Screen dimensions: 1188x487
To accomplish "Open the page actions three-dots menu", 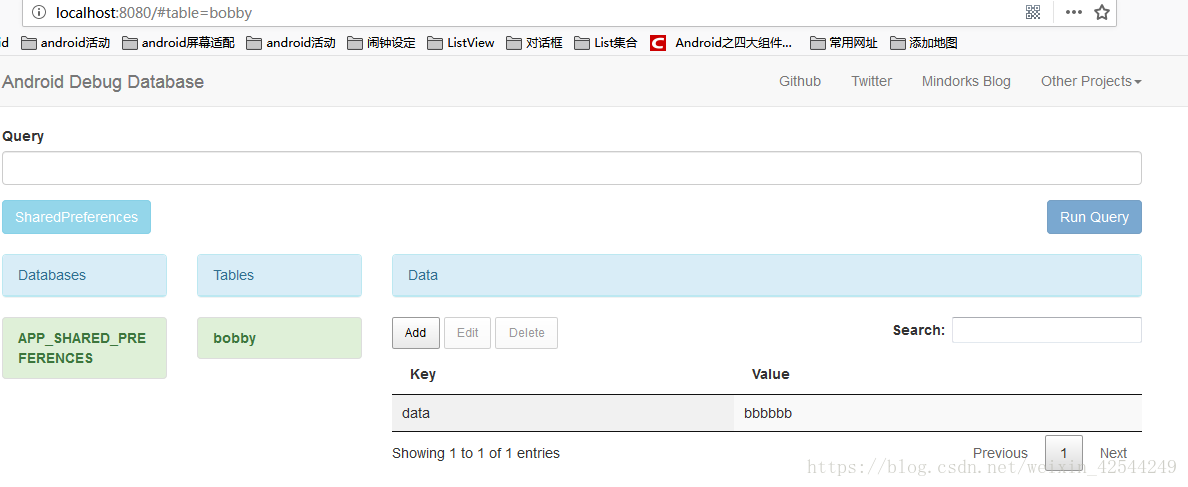I will pos(1074,12).
